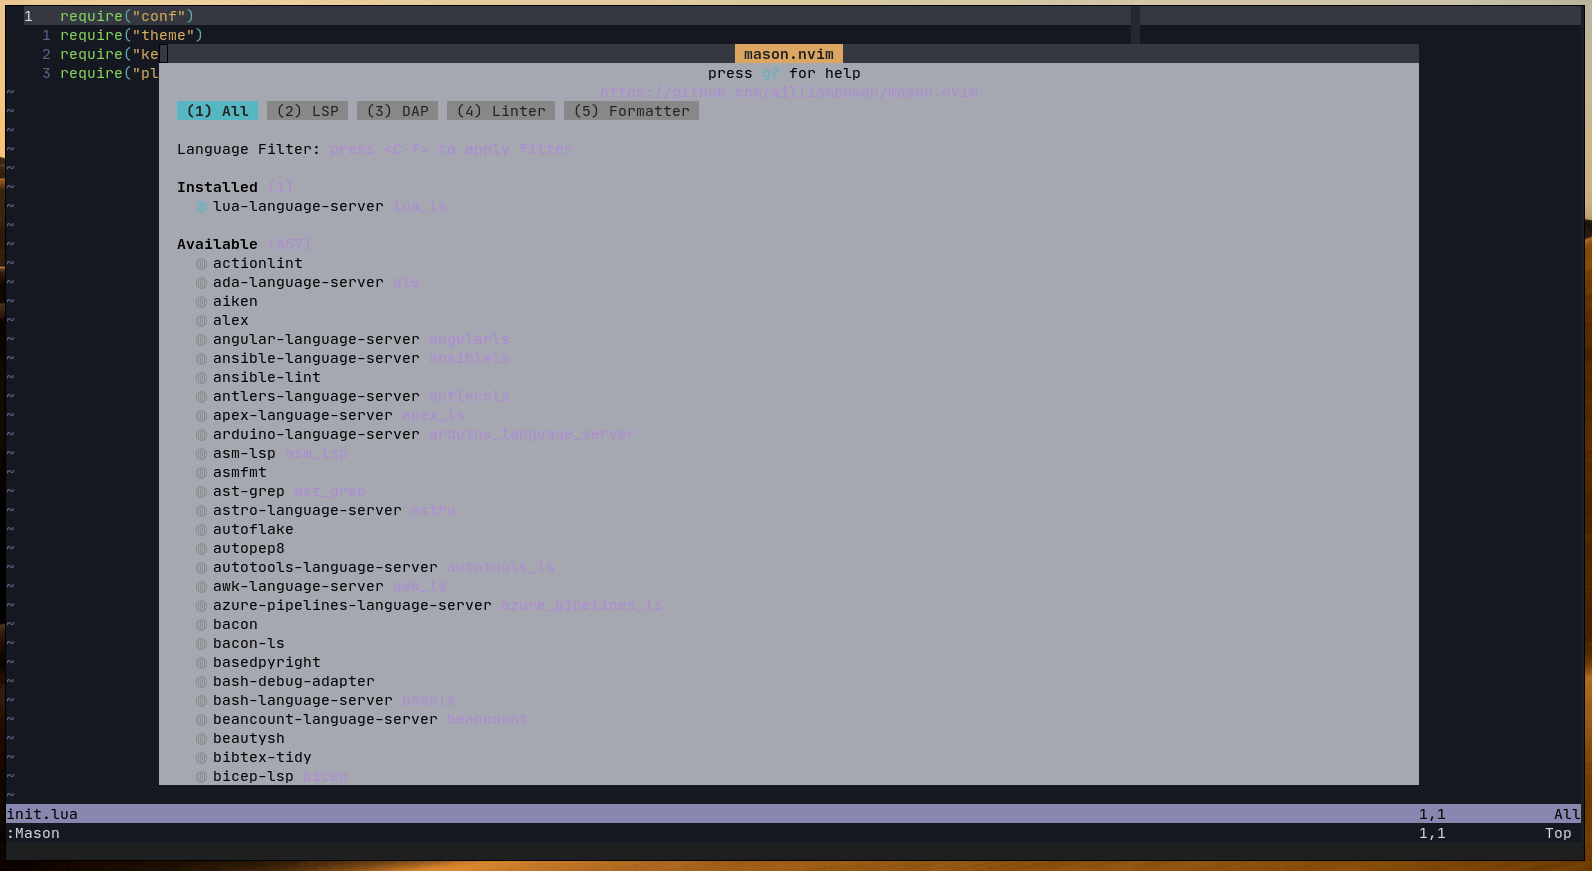This screenshot has width=1592, height=871.
Task: Click the package icon beside autoflake
Action: pyautogui.click(x=201, y=530)
